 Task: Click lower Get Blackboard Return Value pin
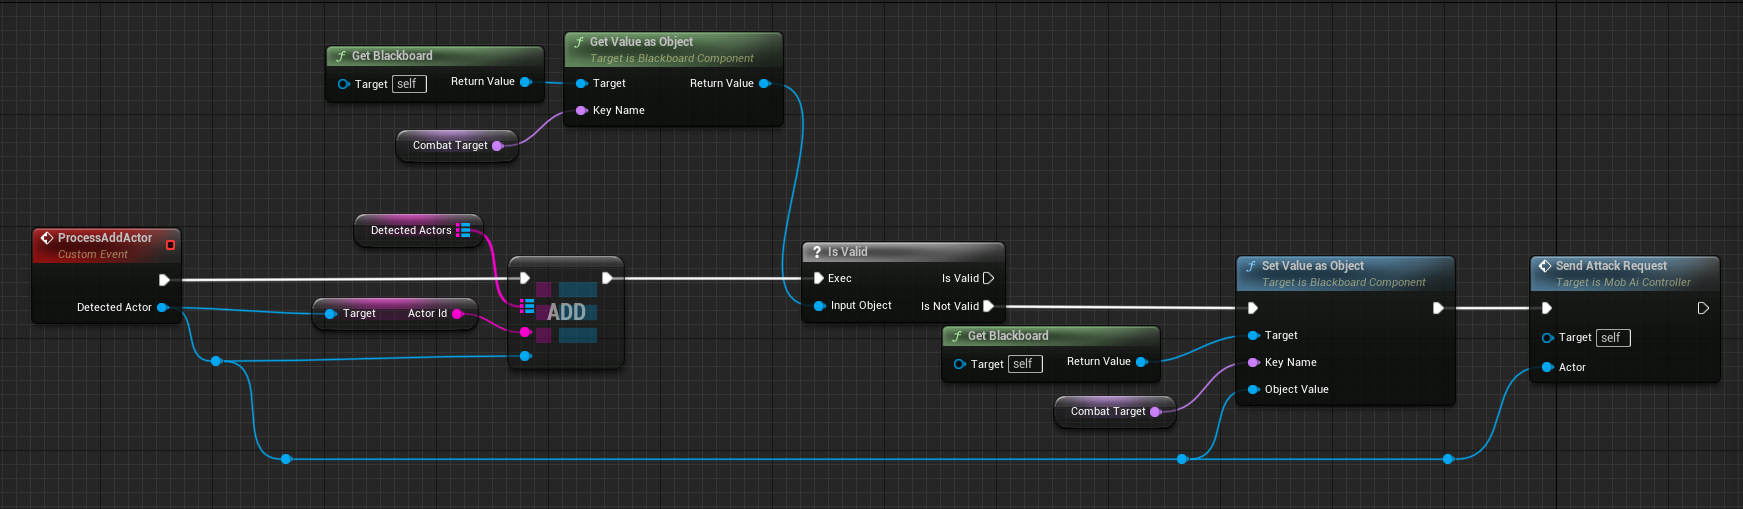click(x=1142, y=362)
